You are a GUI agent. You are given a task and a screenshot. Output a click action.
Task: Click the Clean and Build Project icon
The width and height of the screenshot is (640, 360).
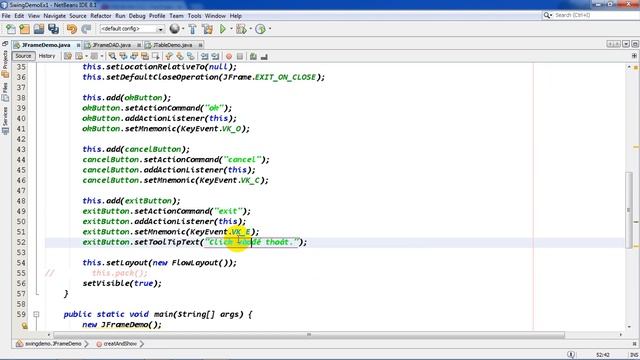(x=207, y=29)
